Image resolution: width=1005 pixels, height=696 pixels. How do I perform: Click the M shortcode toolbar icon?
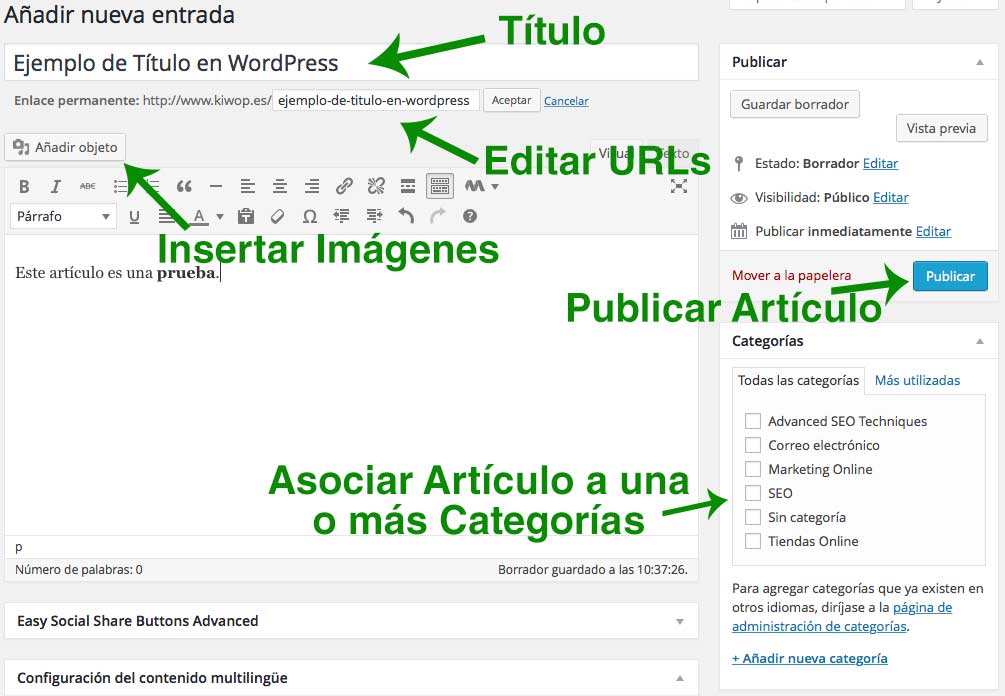[x=474, y=186]
